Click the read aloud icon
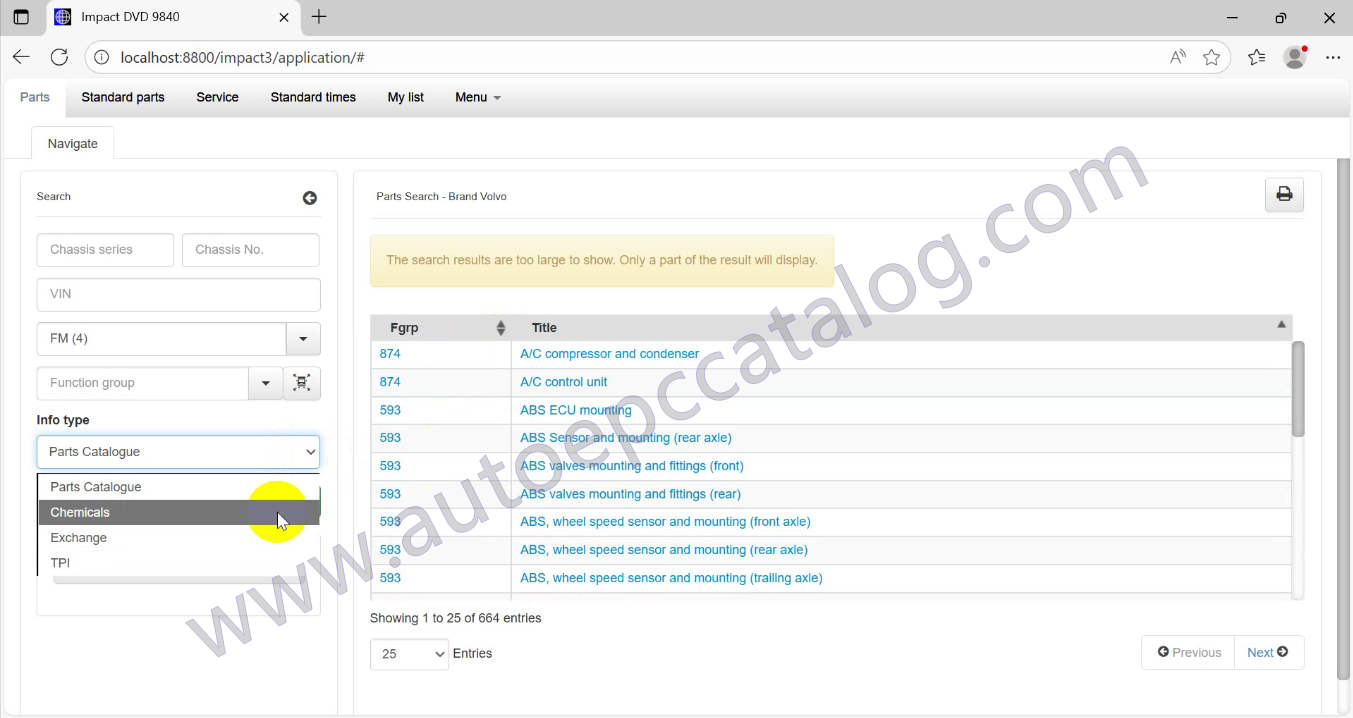Viewport: 1353px width, 718px height. point(1178,57)
